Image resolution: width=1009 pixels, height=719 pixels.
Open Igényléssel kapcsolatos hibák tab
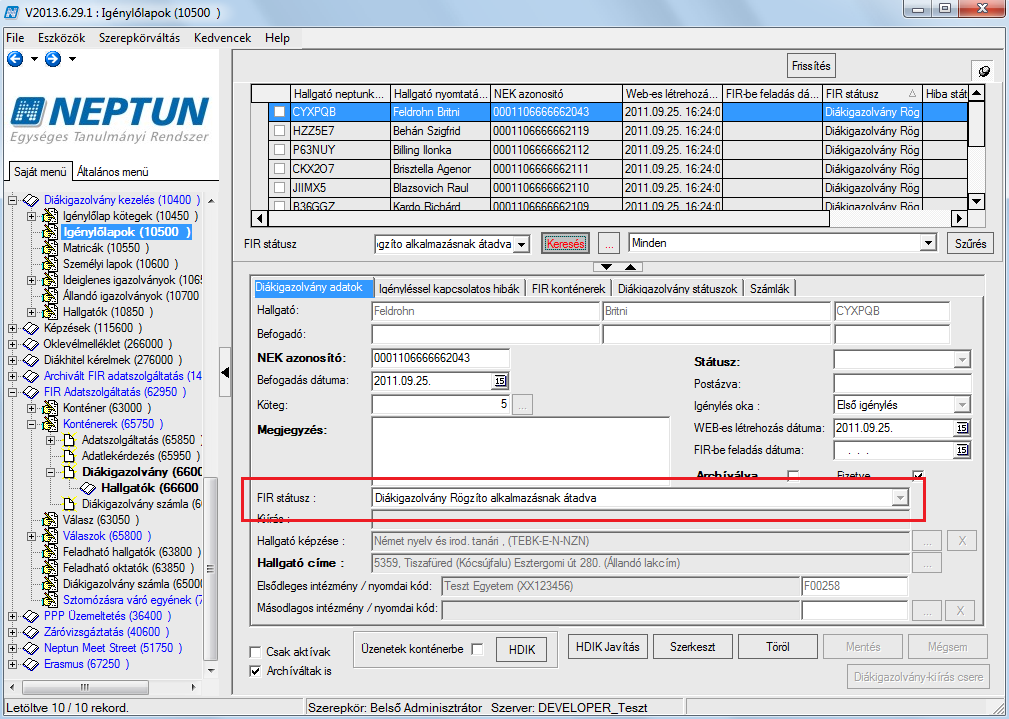(x=449, y=289)
